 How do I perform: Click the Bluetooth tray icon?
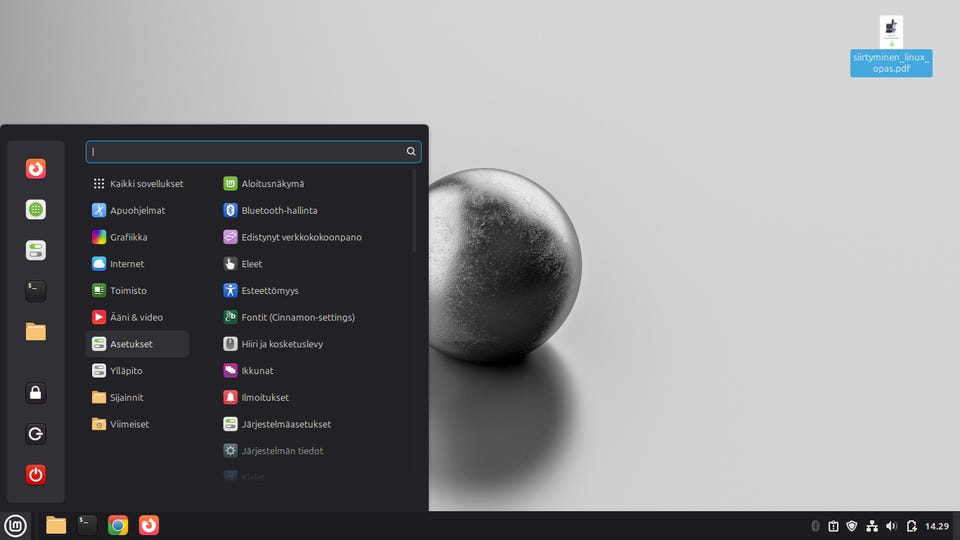pyautogui.click(x=816, y=526)
